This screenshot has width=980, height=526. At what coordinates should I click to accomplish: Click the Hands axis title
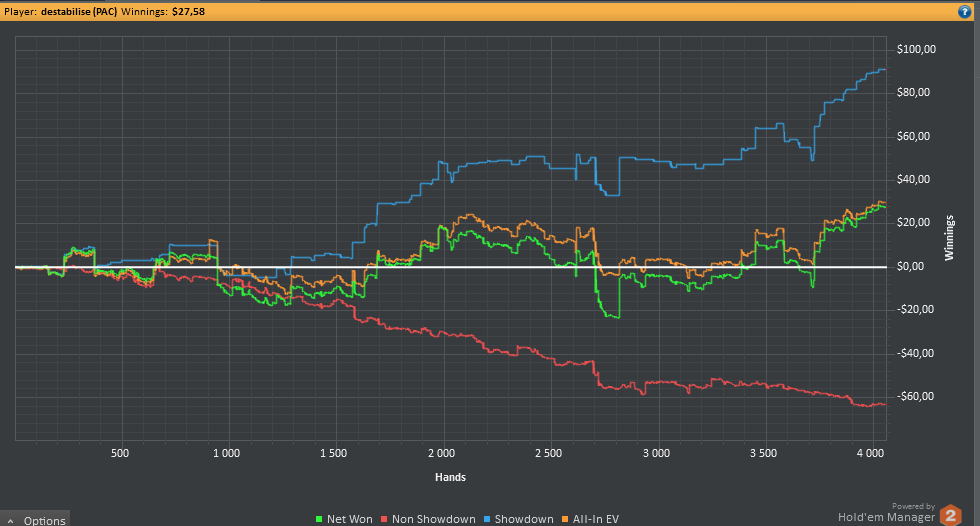coord(451,477)
